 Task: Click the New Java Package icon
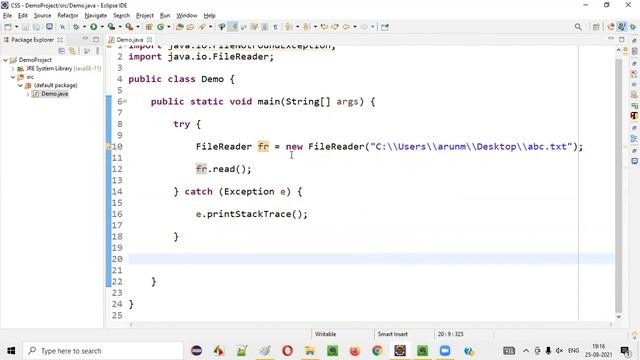149,27
